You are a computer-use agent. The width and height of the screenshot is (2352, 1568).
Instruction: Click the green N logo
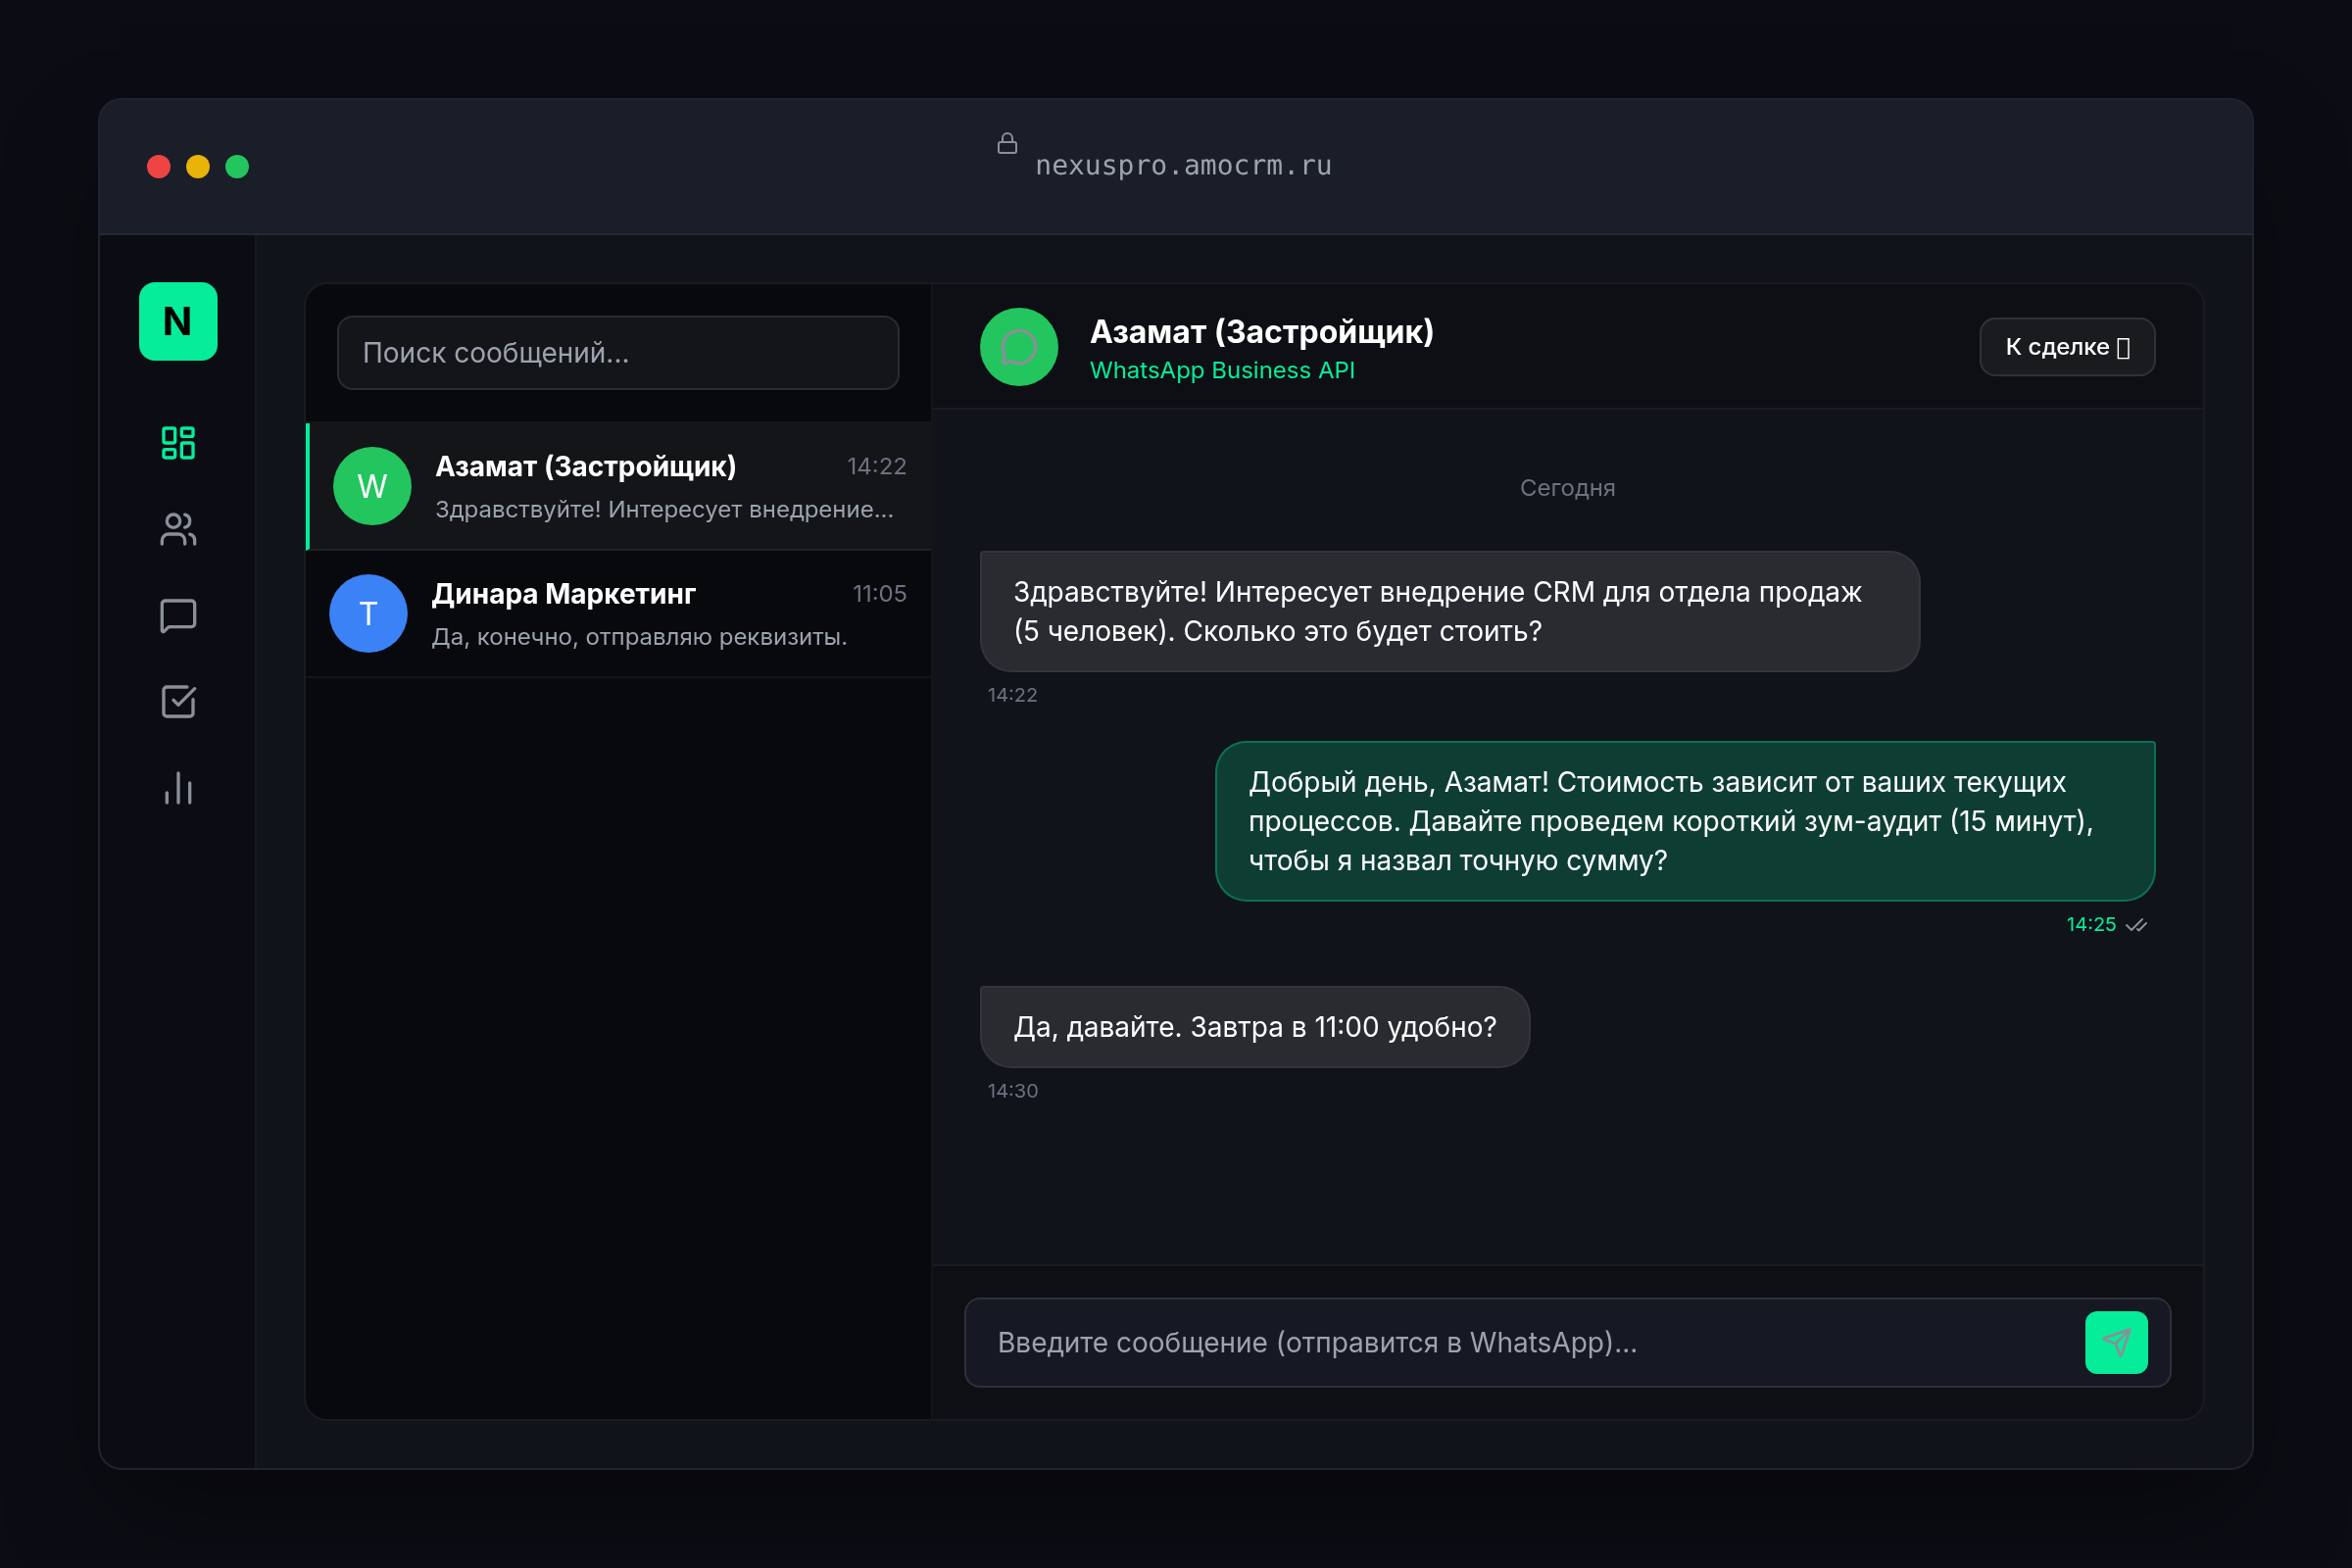click(178, 321)
